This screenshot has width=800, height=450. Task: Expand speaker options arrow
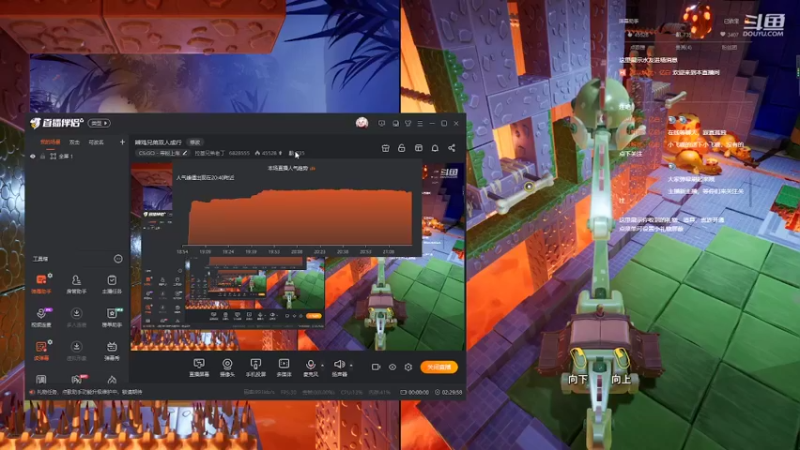tap(351, 365)
